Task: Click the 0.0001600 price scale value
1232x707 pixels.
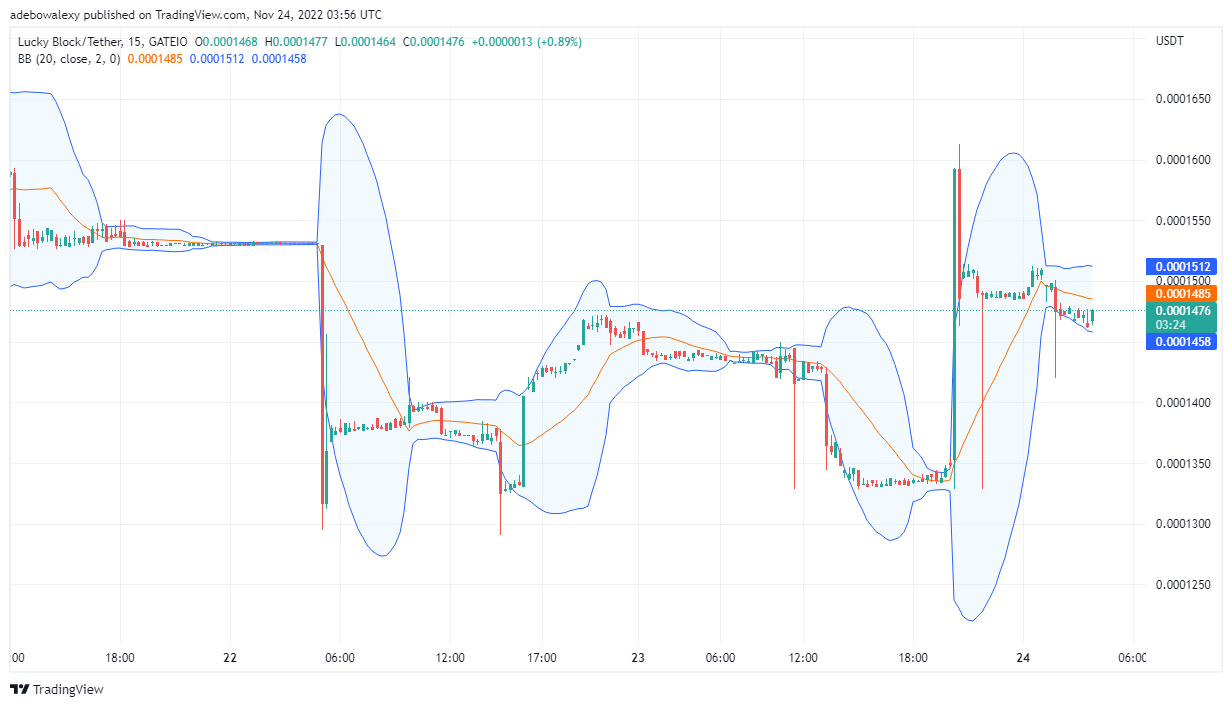Action: 1183,160
